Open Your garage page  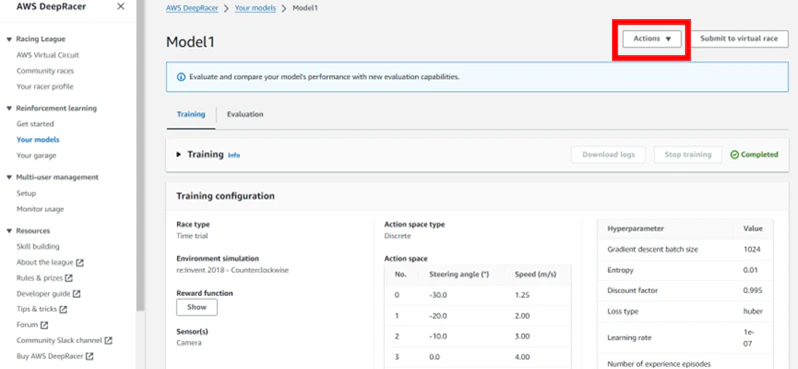pyautogui.click(x=36, y=155)
